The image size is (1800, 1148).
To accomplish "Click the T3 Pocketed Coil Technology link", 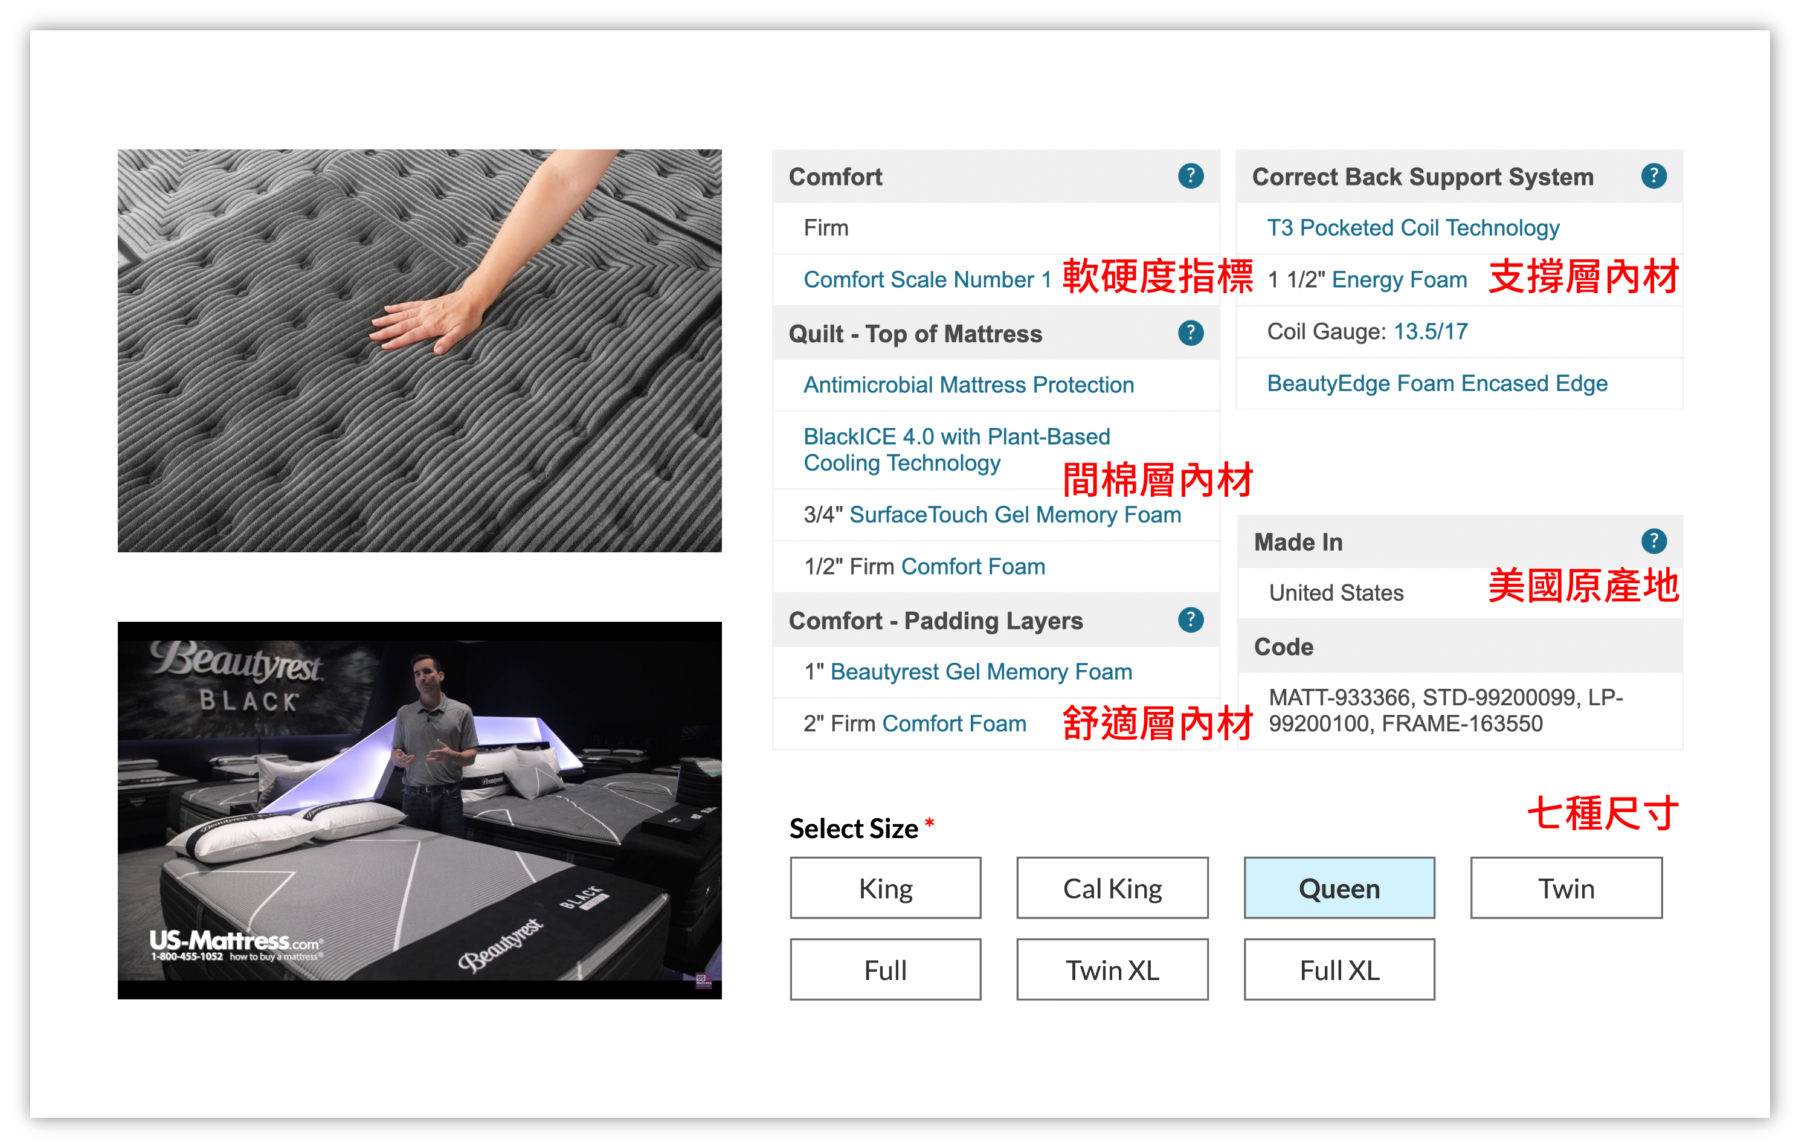I will coord(1412,228).
